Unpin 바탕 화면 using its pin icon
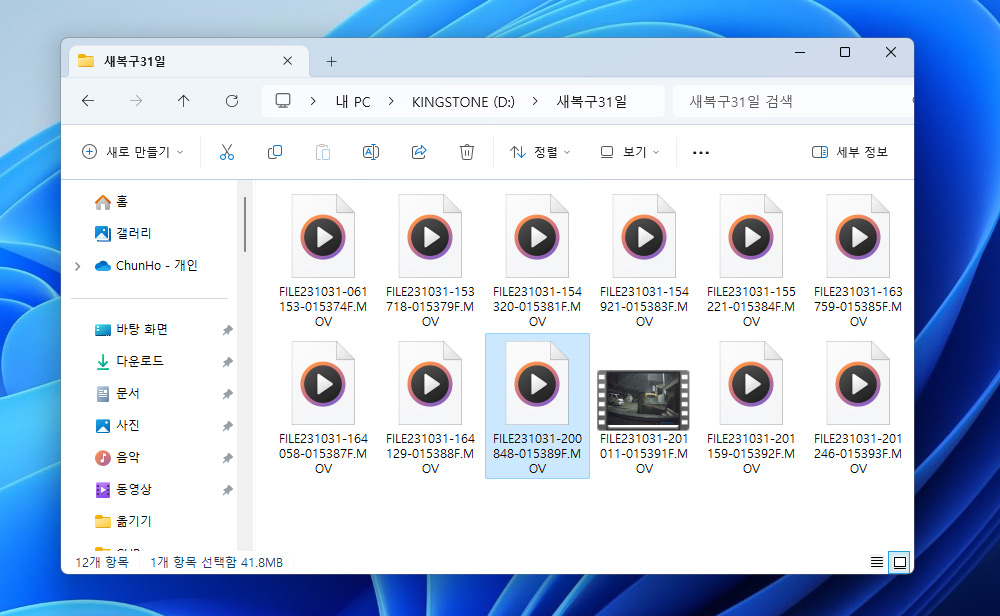 (227, 330)
